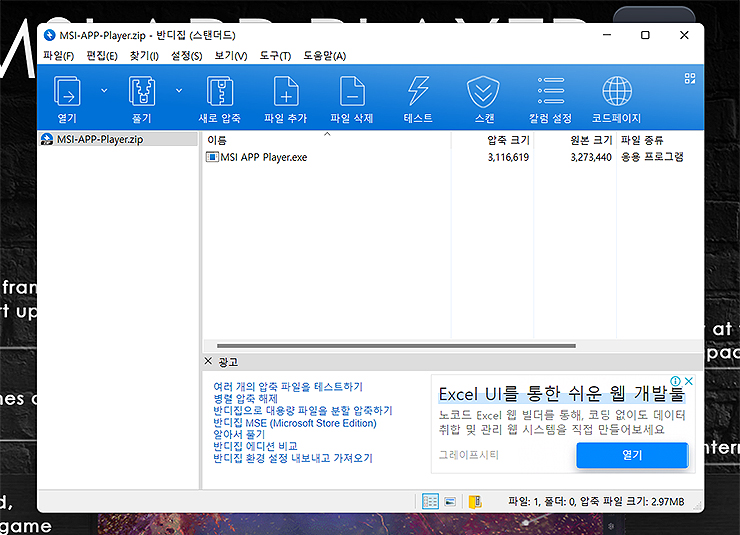Maximize the Bandizip window
The height and width of the screenshot is (535, 740).
point(645,35)
